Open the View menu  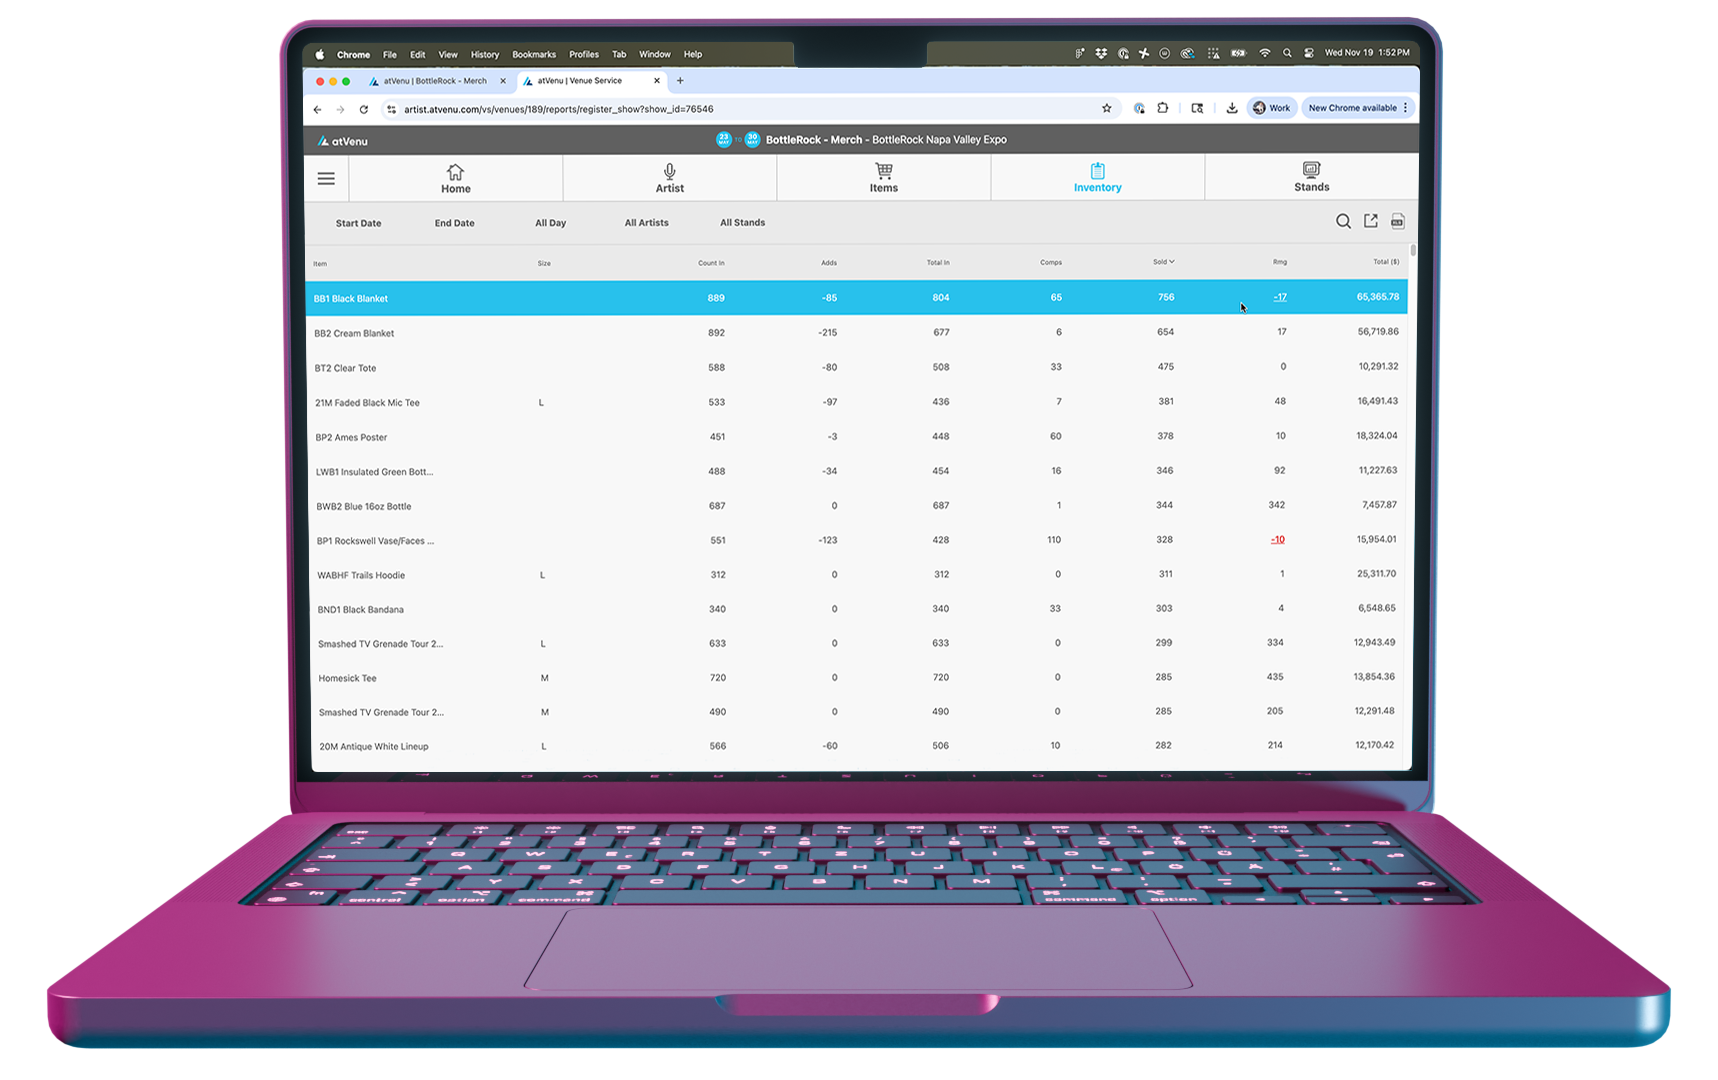point(448,55)
